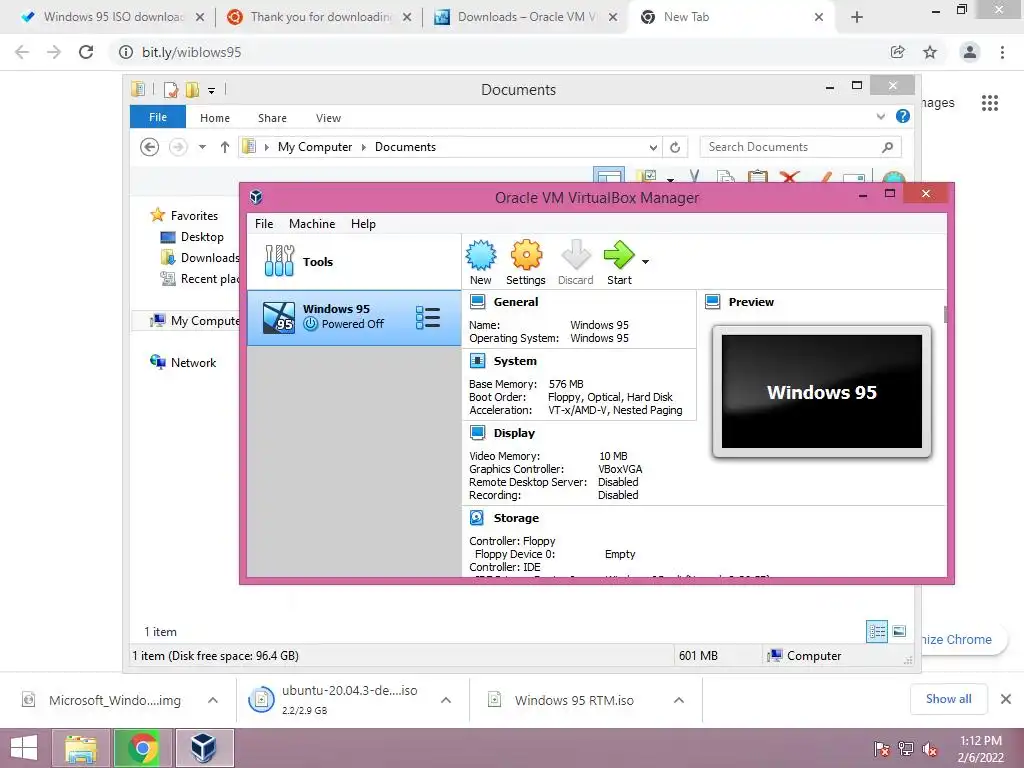The width and height of the screenshot is (1024, 768).
Task: Open the Start button dropdown arrow
Action: click(x=645, y=262)
